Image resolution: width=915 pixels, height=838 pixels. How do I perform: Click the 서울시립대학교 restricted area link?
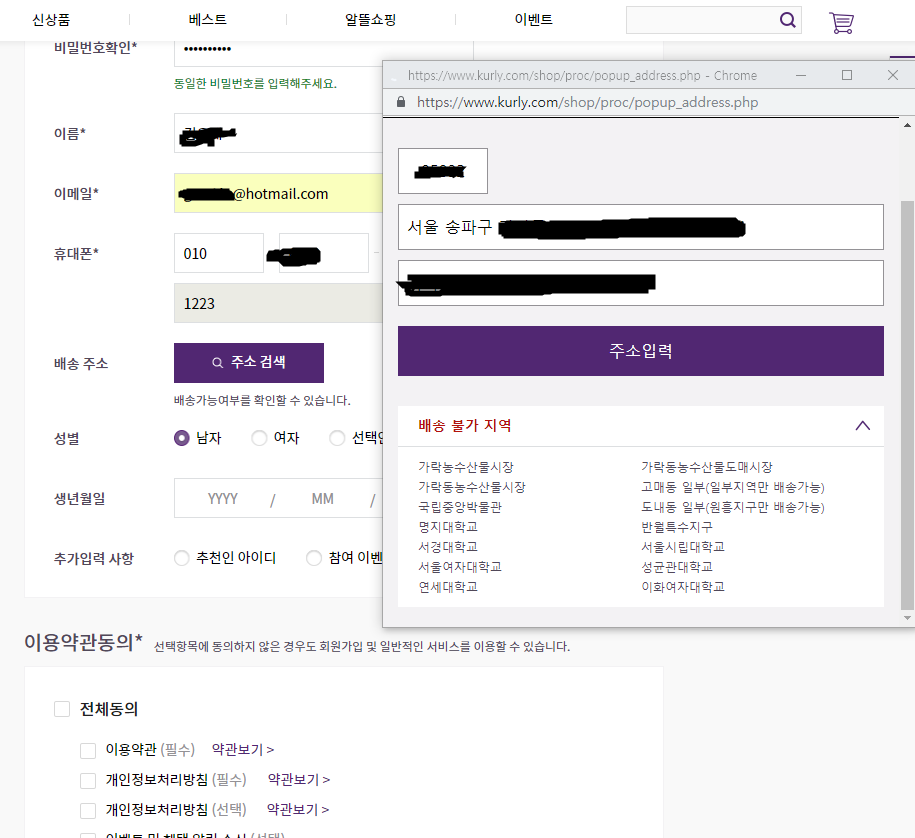685,546
